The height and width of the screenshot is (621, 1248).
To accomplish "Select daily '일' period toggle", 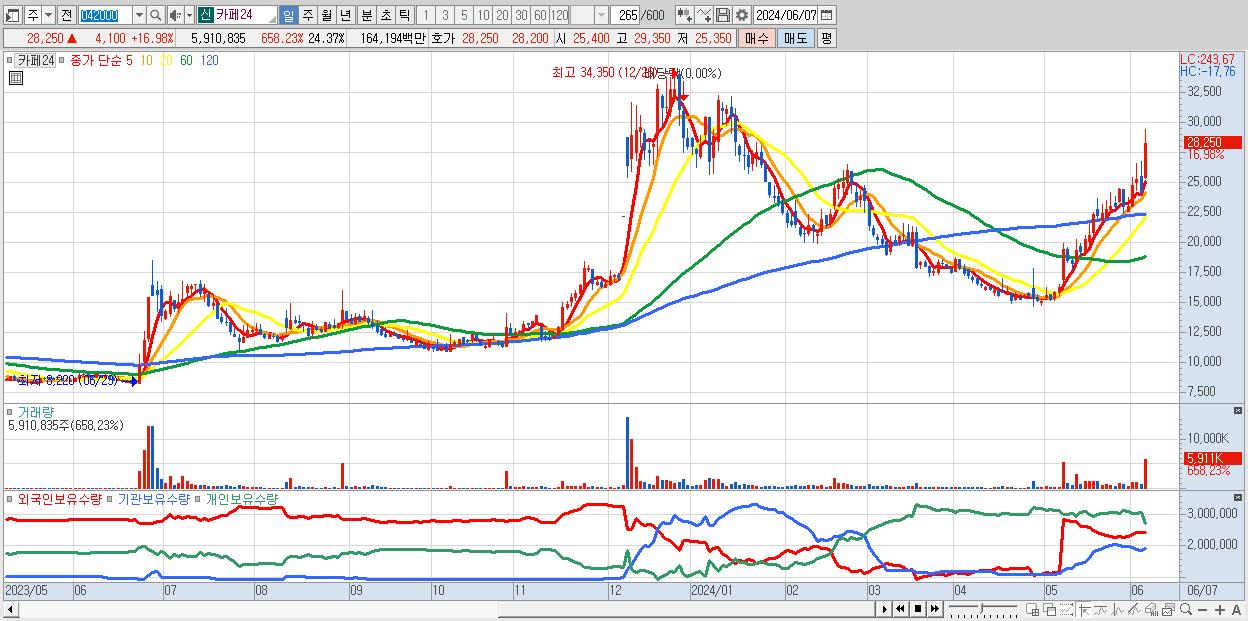I will click(x=289, y=15).
